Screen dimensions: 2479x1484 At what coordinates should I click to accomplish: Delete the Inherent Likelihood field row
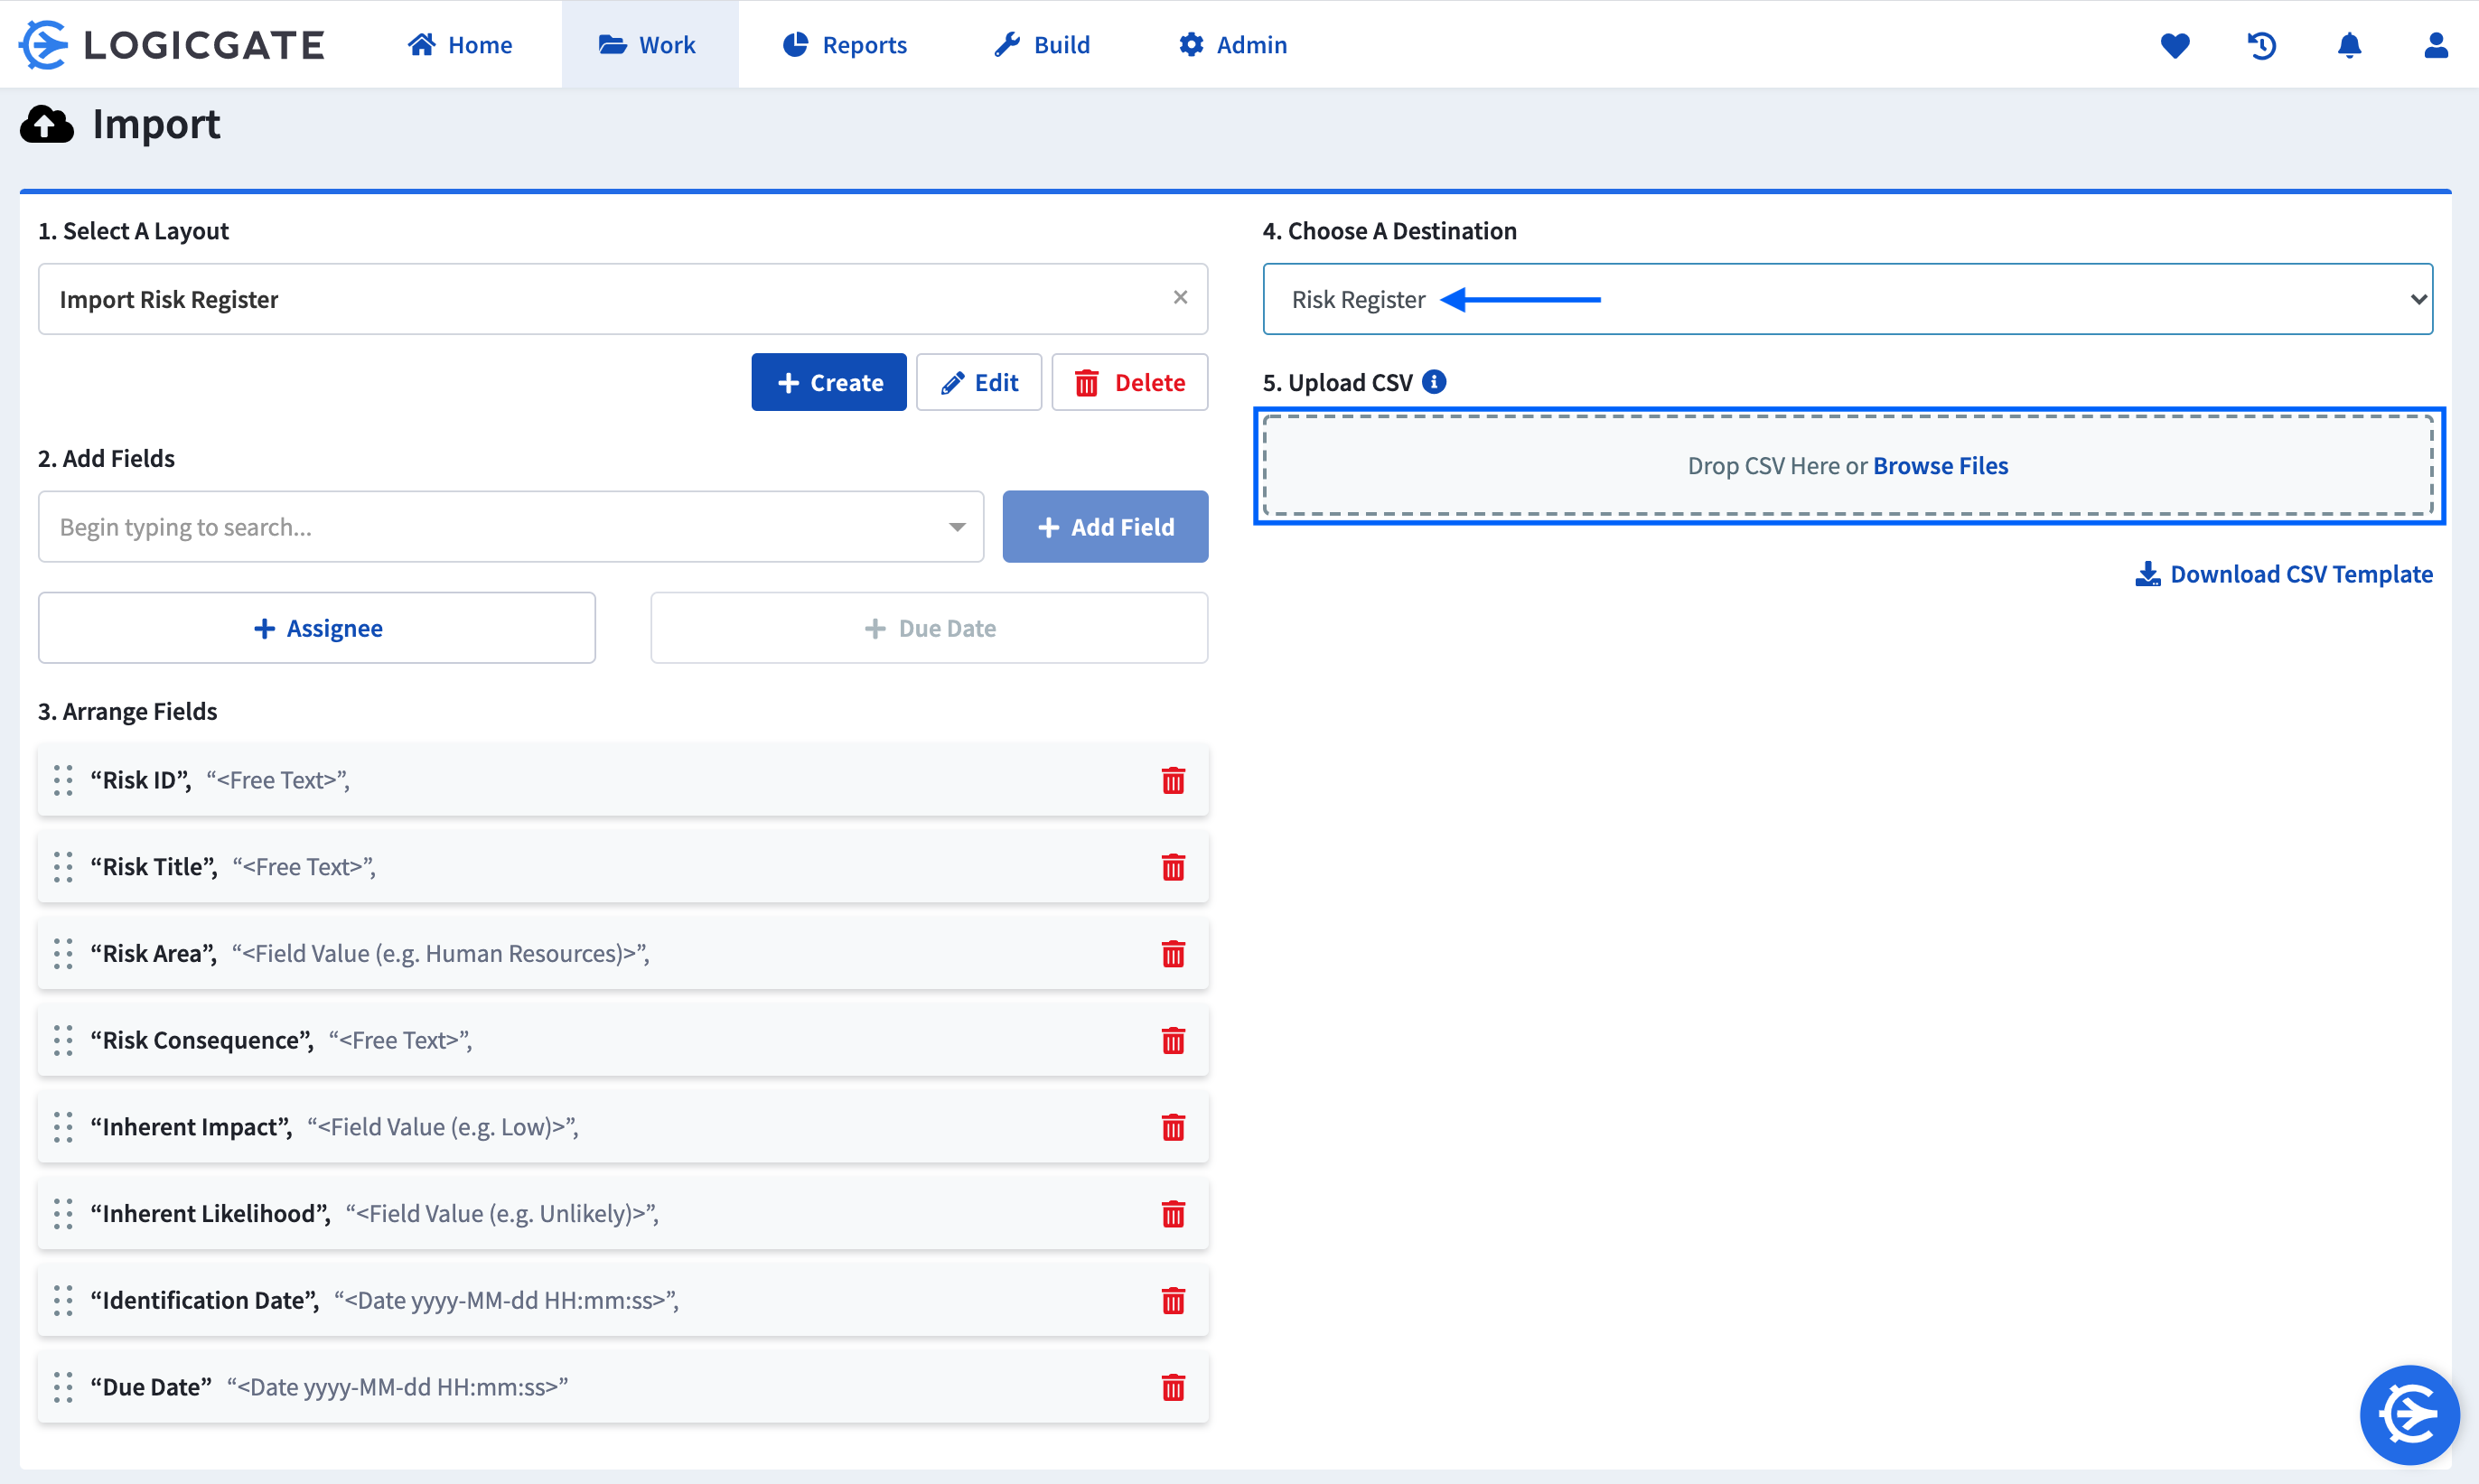click(x=1173, y=1214)
